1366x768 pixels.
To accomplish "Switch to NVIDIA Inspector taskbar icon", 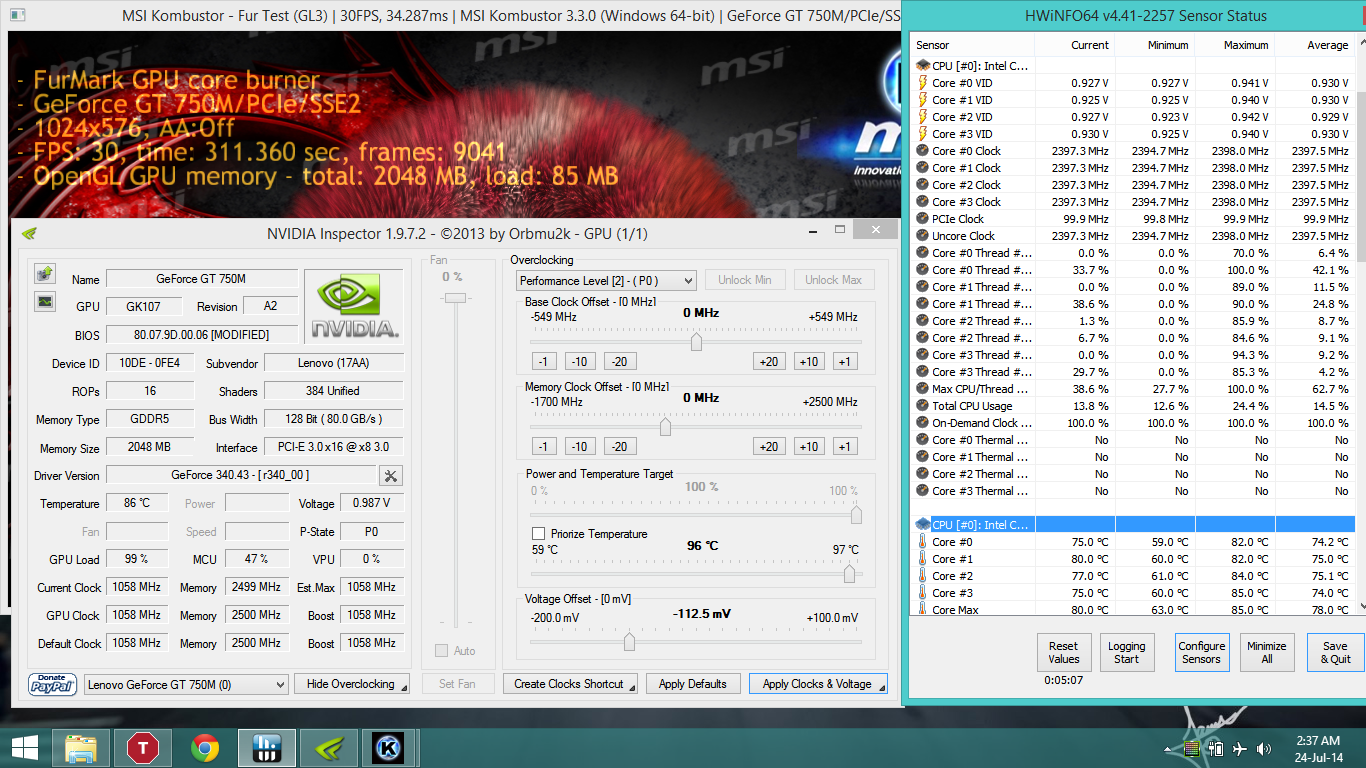I will pos(328,748).
